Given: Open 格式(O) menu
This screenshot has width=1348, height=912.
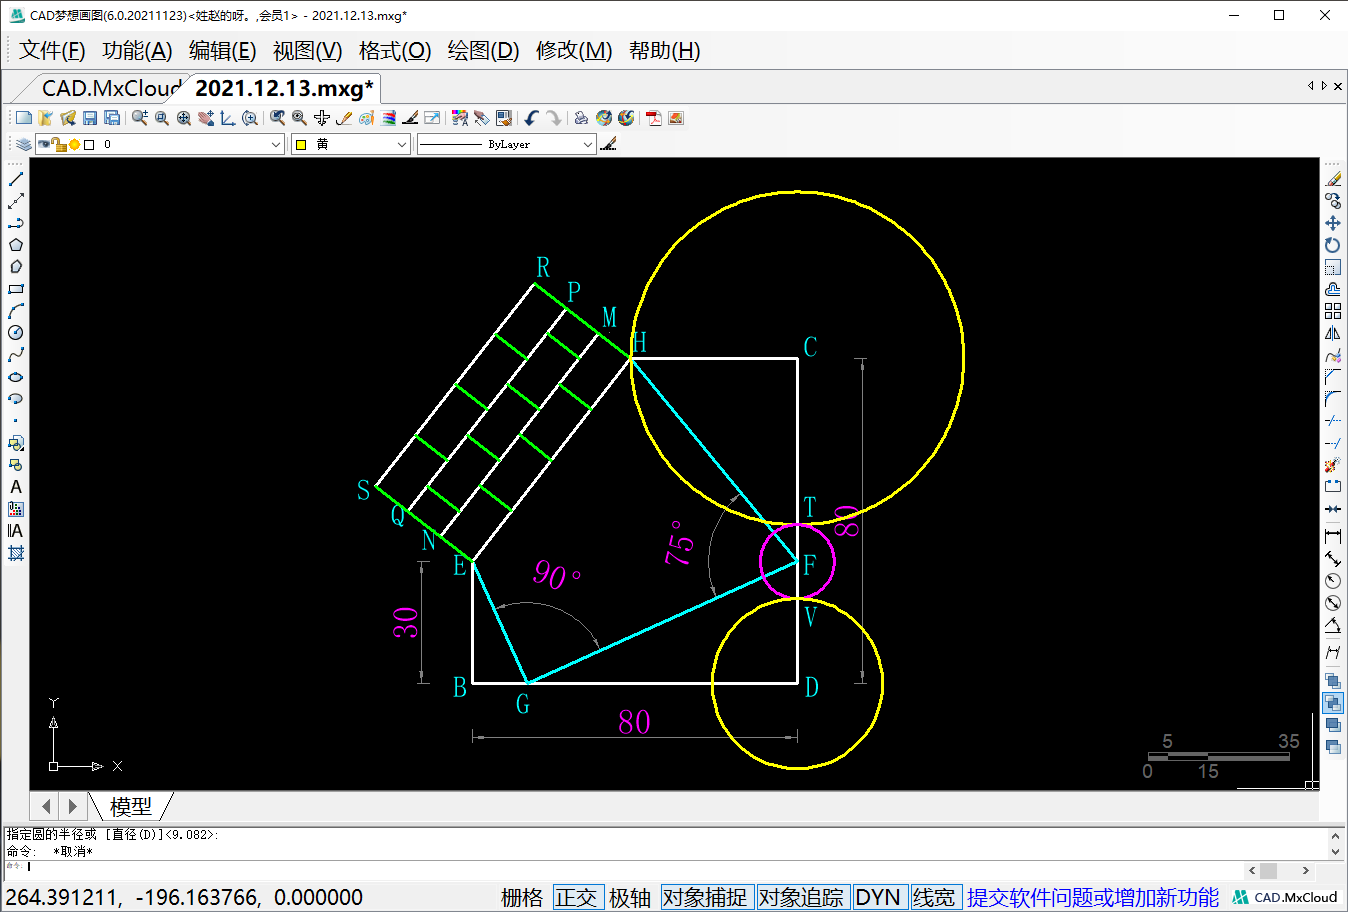Looking at the screenshot, I should pyautogui.click(x=395, y=50).
